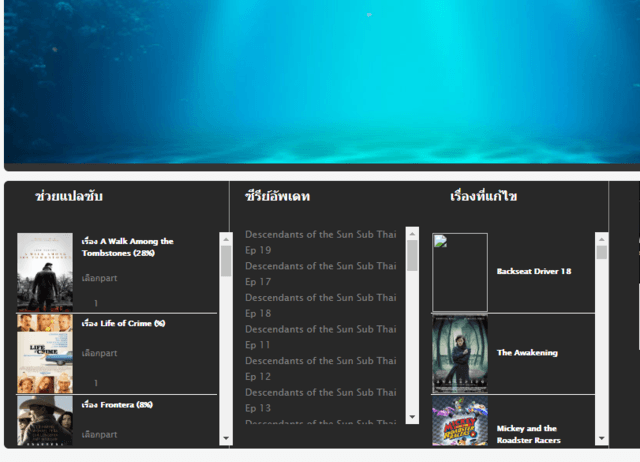Open The Awakening poster thumbnail
Viewport: 640px width, 462px height.
point(460,354)
